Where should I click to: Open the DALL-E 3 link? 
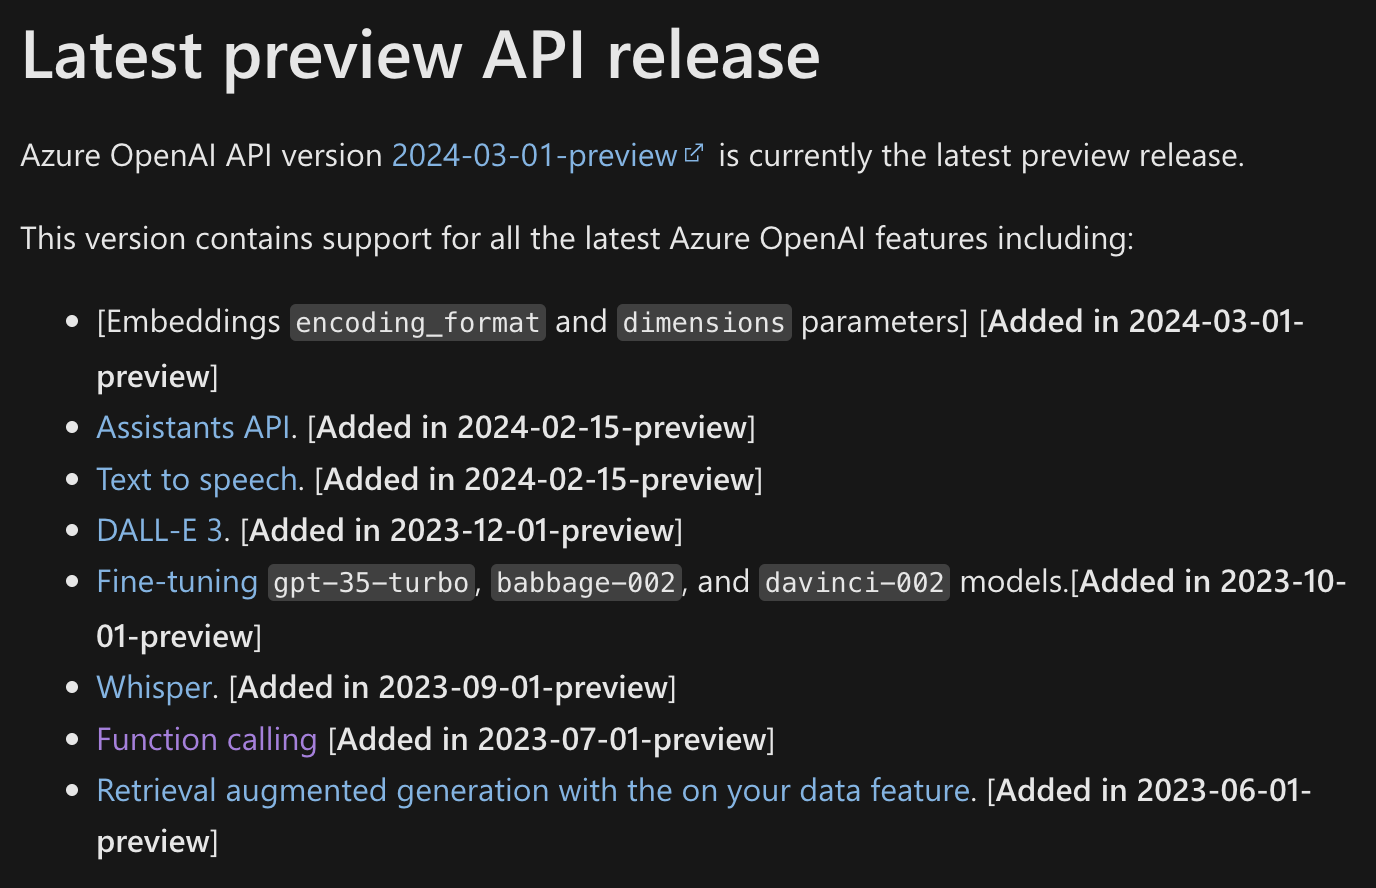(160, 531)
